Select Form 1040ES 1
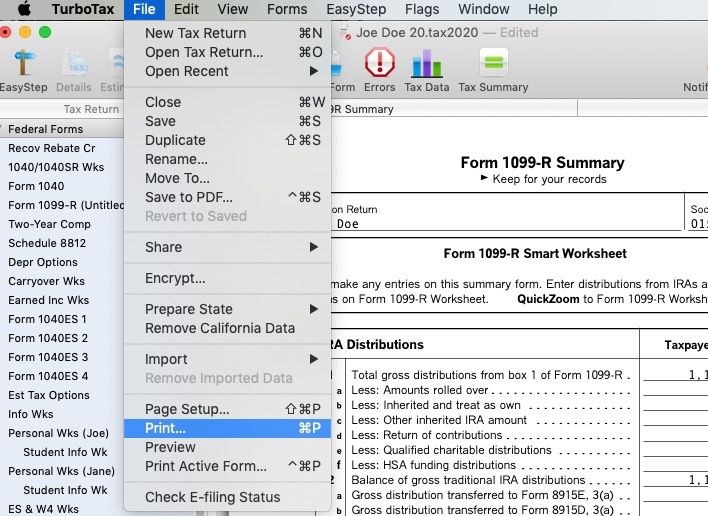The image size is (708, 516). 47,319
